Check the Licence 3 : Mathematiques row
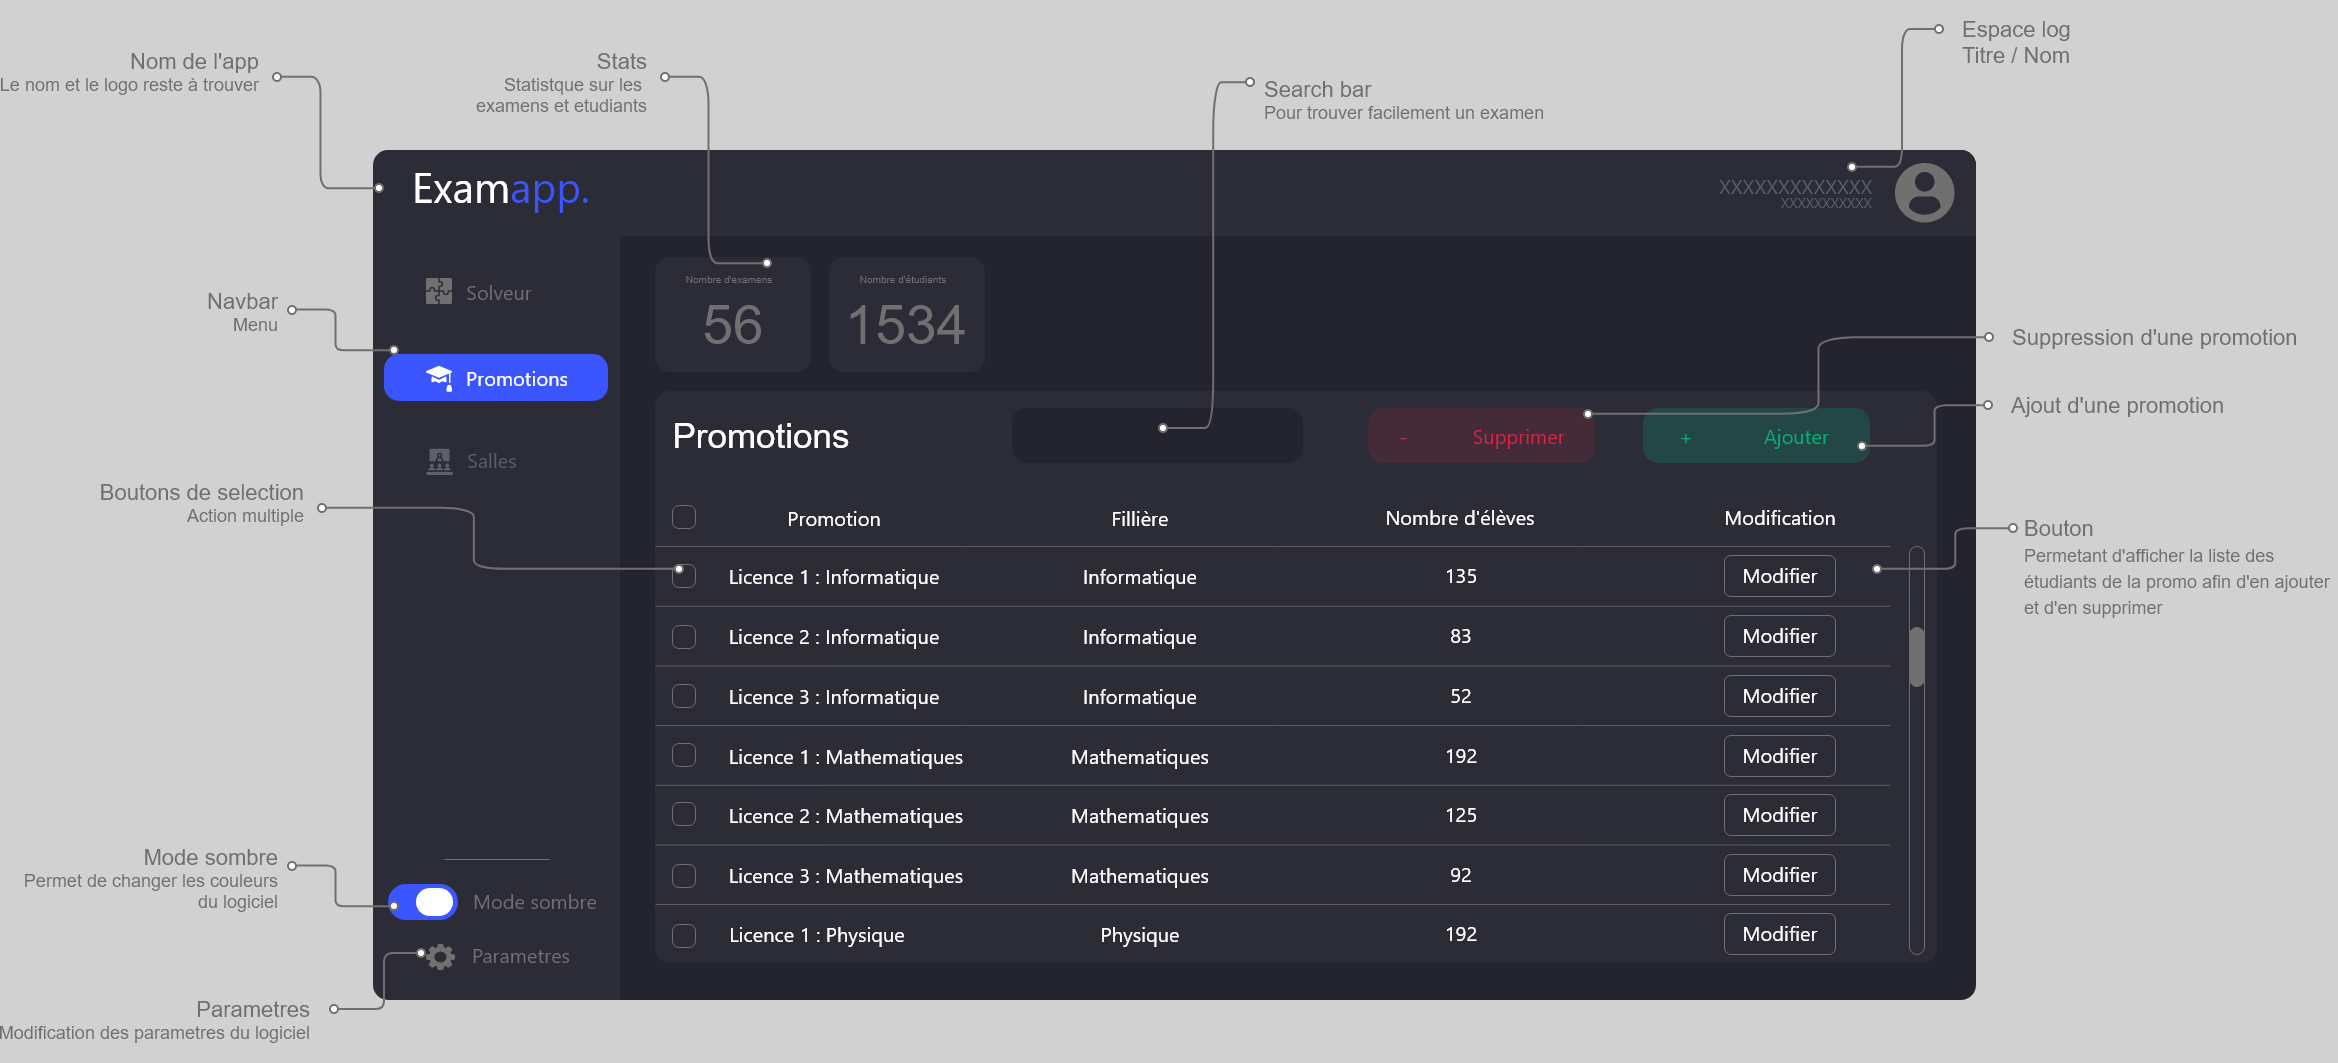Image resolution: width=2338 pixels, height=1063 pixels. [x=684, y=875]
